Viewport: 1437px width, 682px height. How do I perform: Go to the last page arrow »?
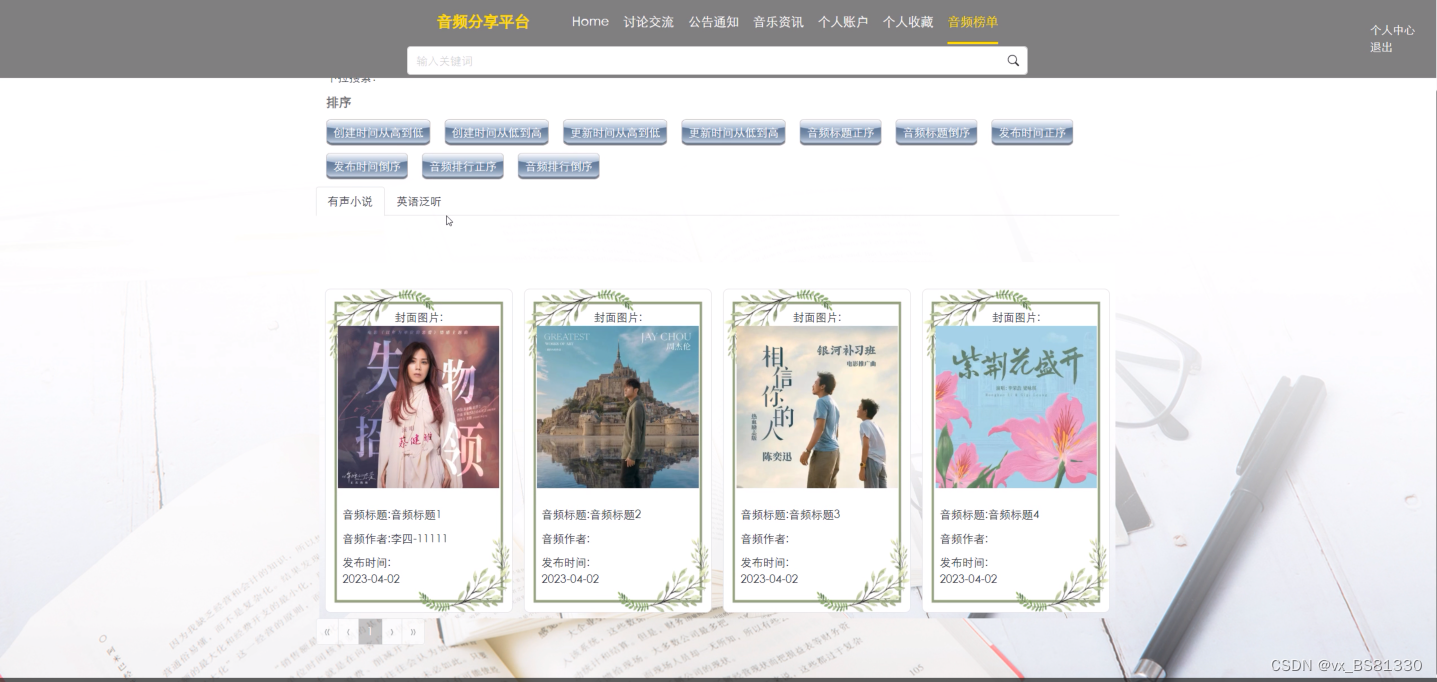click(413, 632)
